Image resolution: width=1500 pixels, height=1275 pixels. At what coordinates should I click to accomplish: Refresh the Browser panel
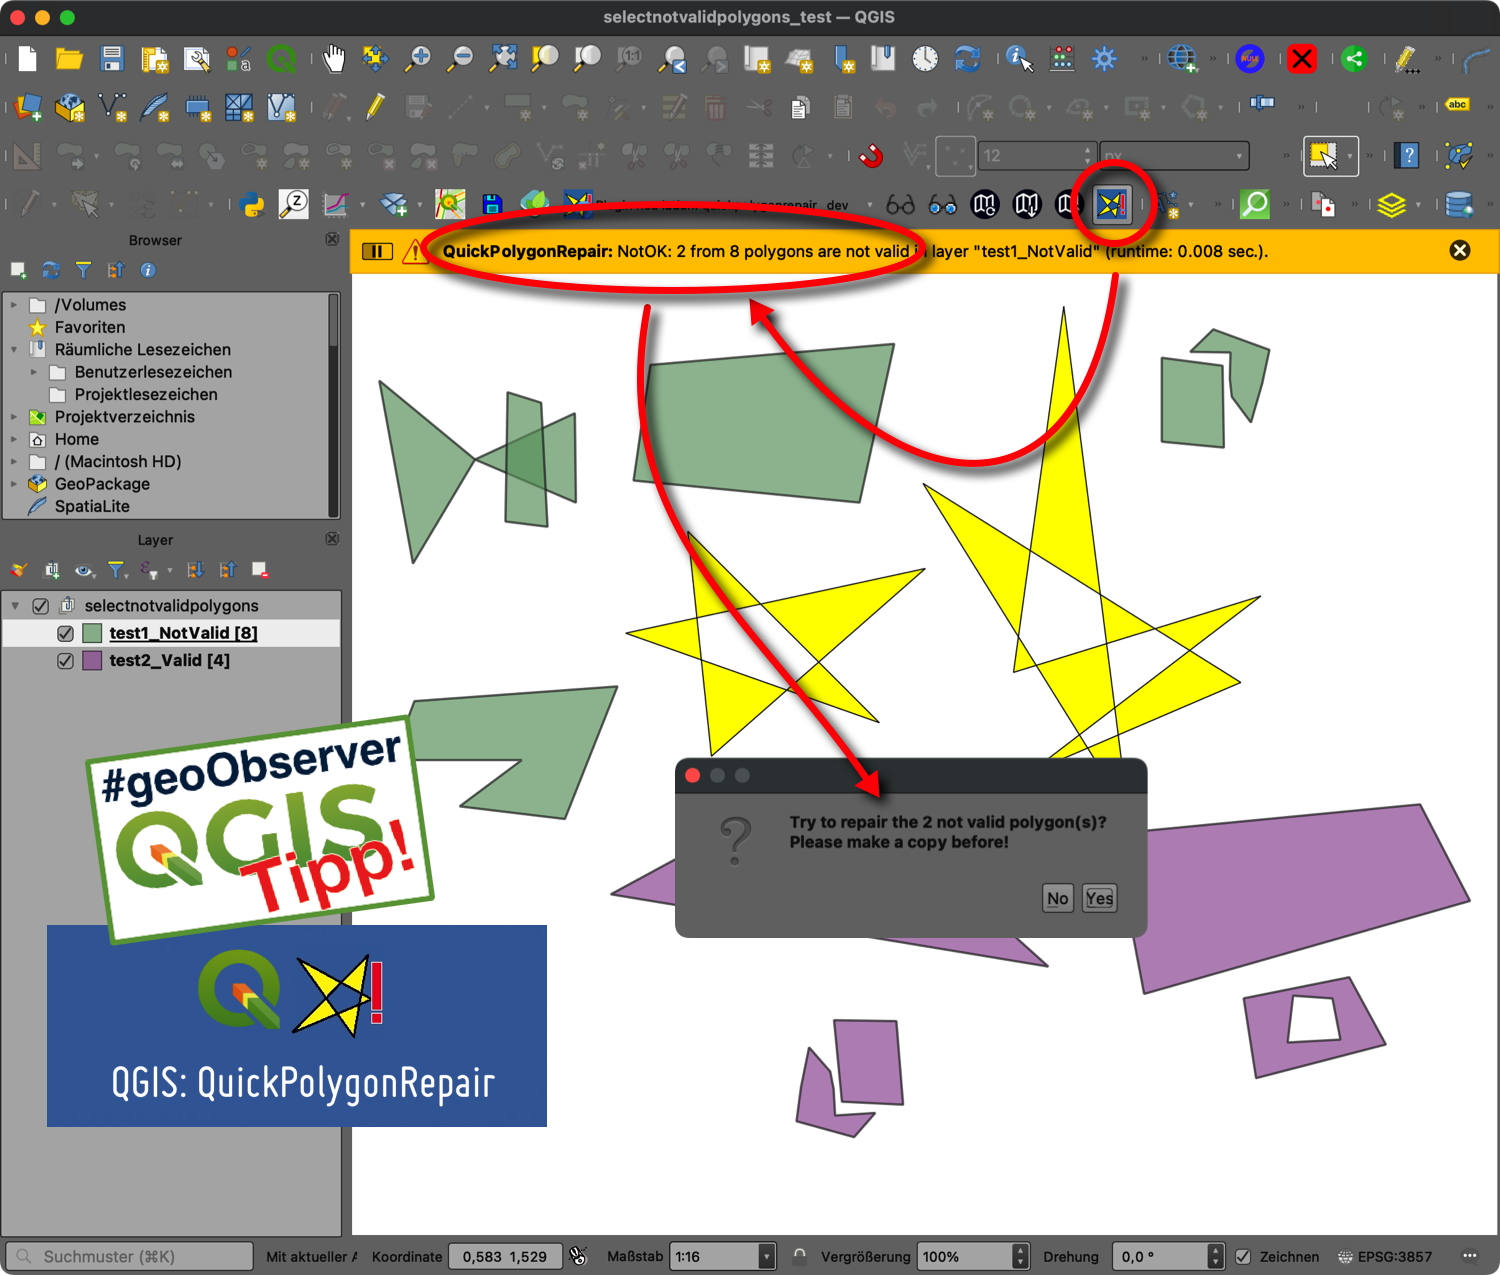pyautogui.click(x=51, y=270)
